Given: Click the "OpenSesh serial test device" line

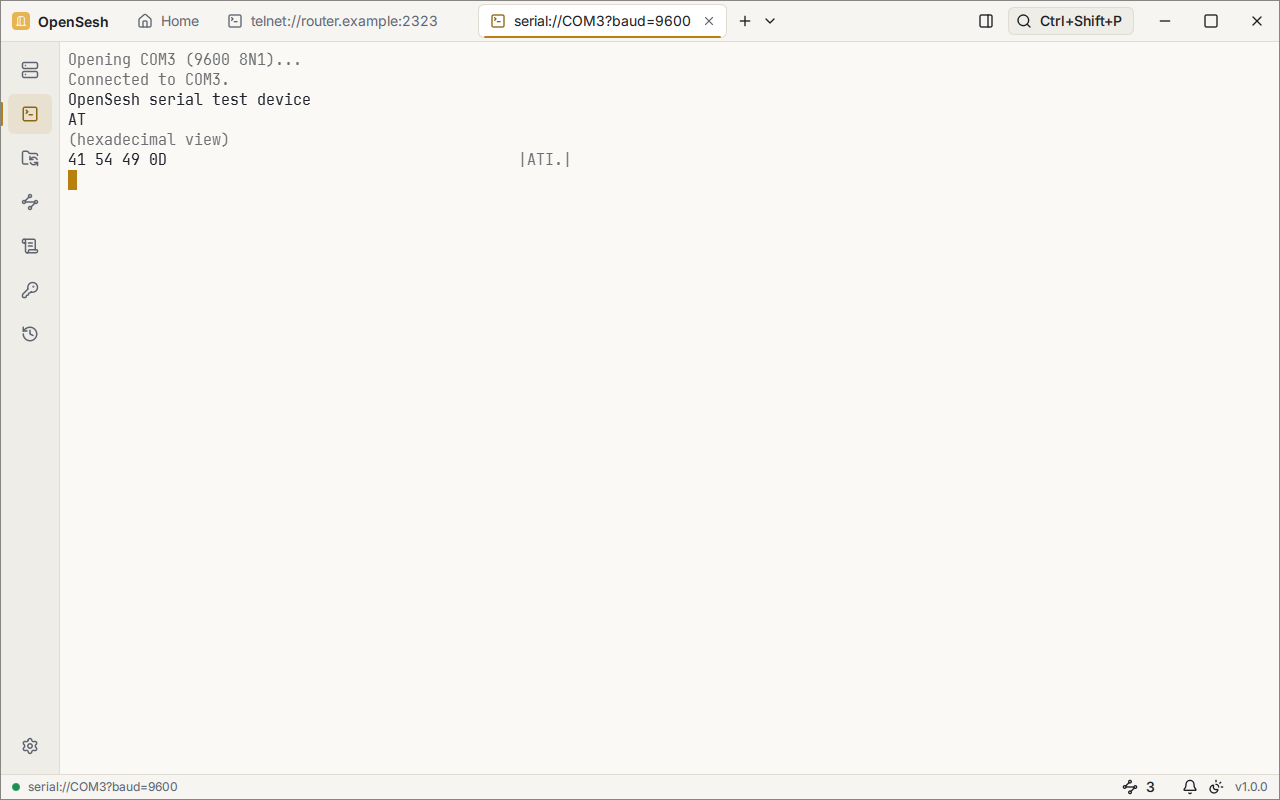Looking at the screenshot, I should 189,100.
